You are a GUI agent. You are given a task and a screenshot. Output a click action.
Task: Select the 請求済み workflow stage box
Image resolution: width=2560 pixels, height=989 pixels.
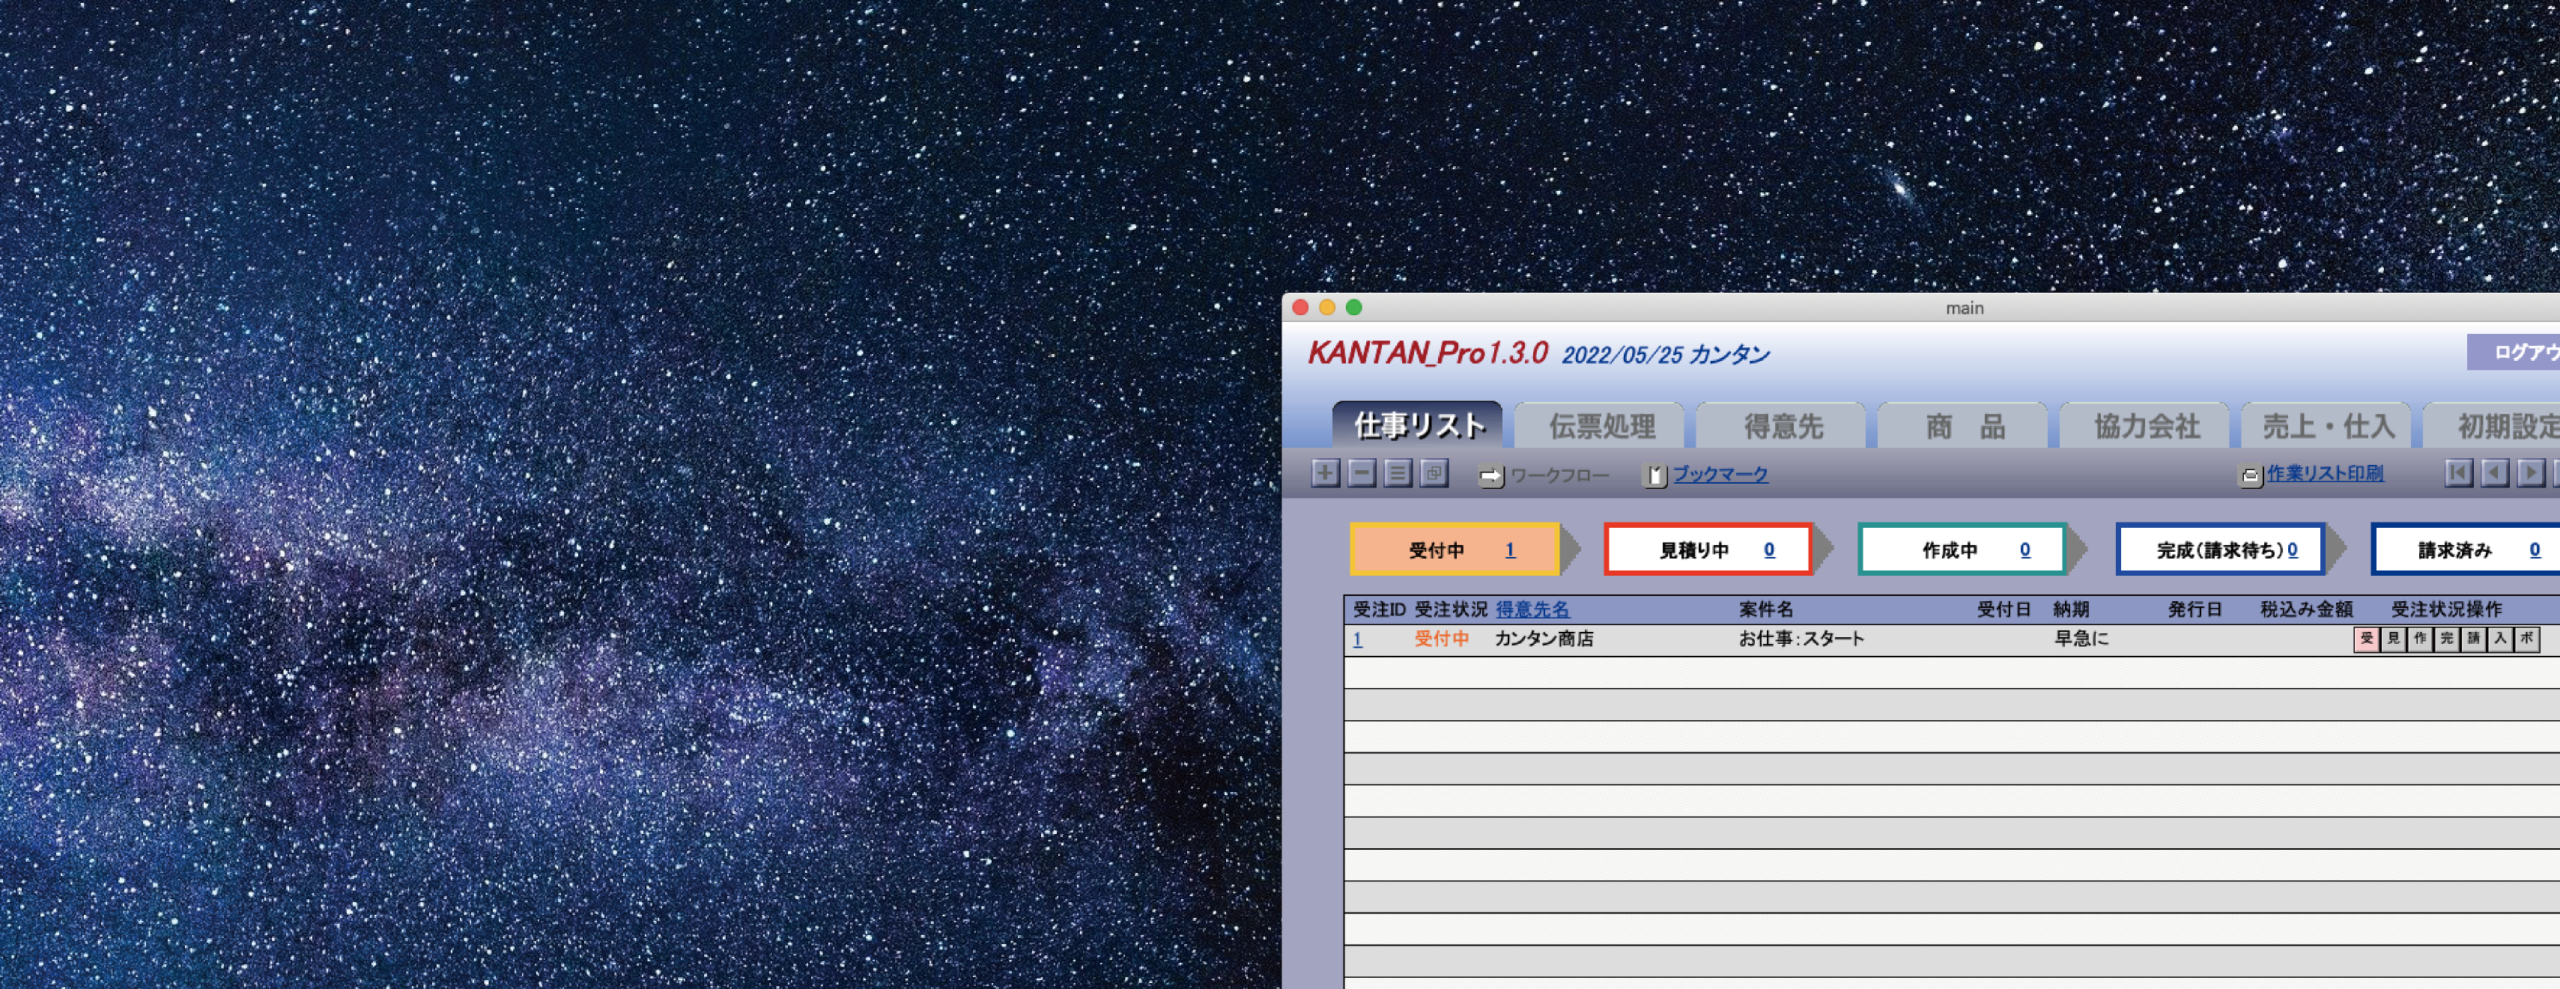(2467, 549)
